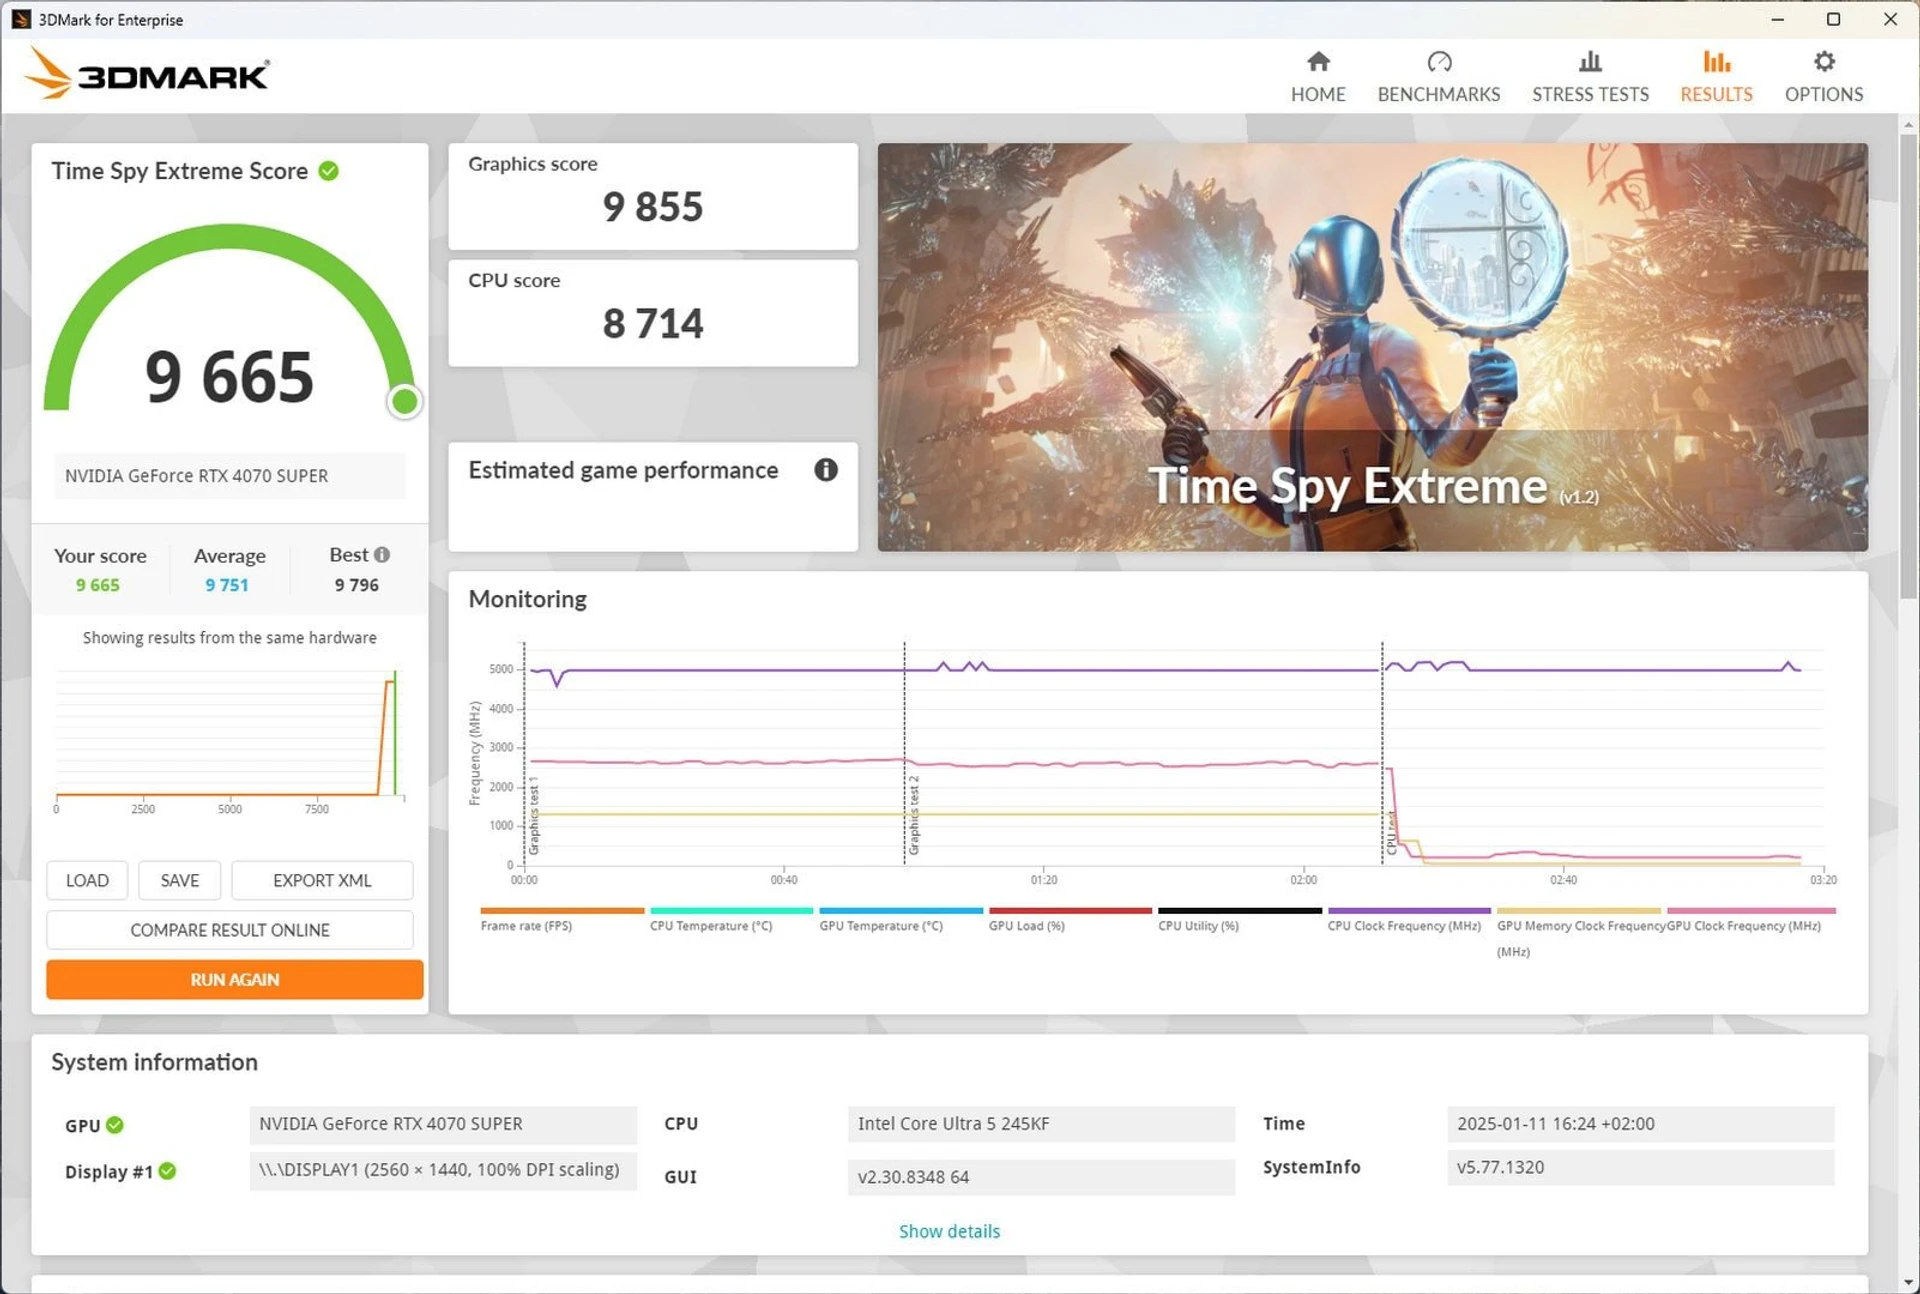Click the NVIDIA GeForce RTX 4070 SUPER field under score
This screenshot has width=1920, height=1294.
click(x=230, y=476)
